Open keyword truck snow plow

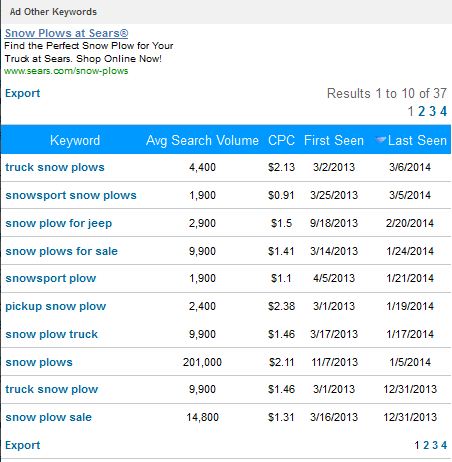[x=52, y=389]
